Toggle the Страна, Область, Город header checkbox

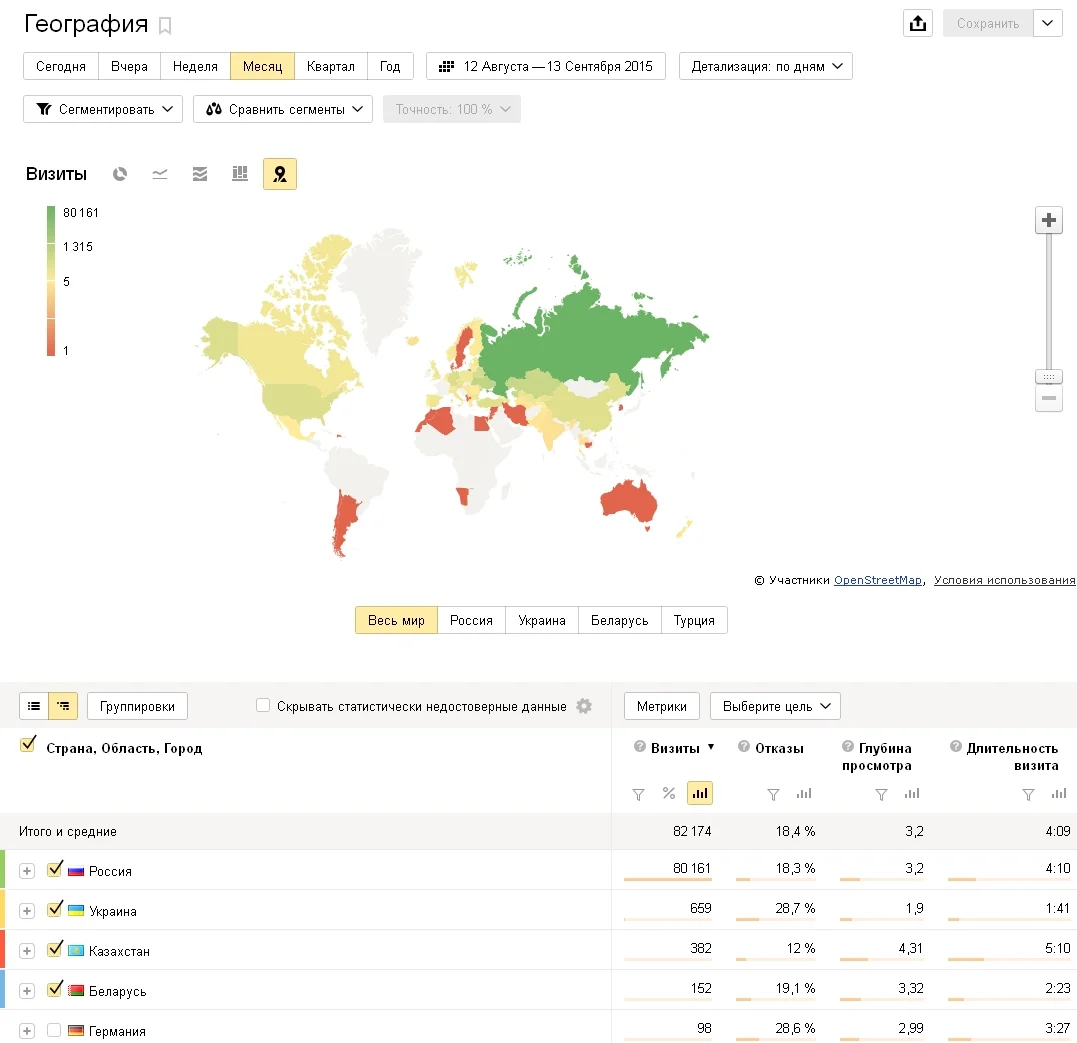point(28,744)
